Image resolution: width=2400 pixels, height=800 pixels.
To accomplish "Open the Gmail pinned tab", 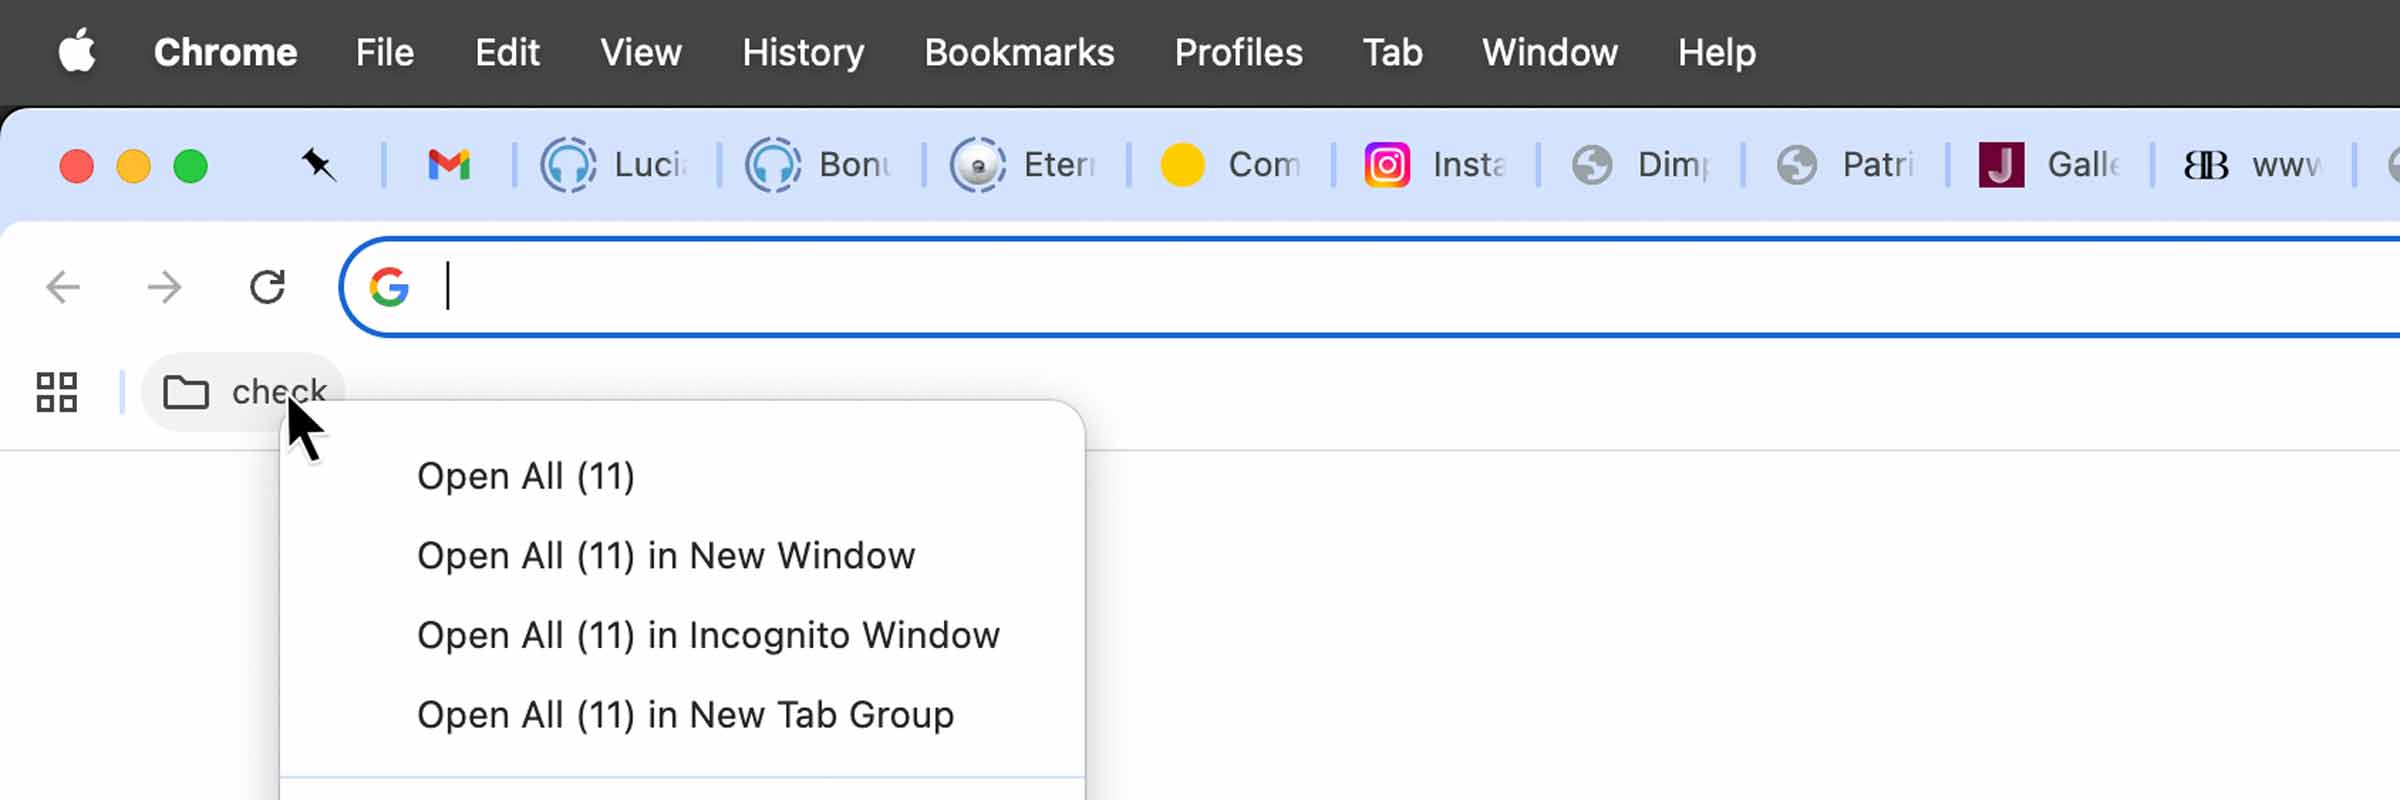I will [449, 165].
